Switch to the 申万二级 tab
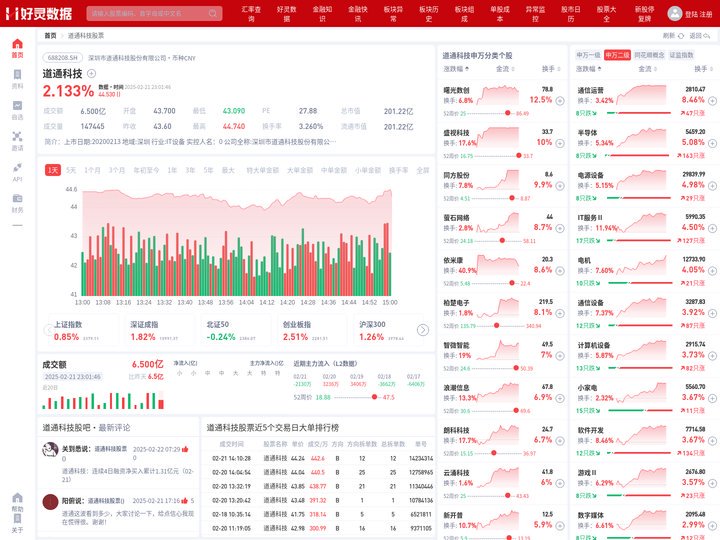Screen dimensions: 720x540 (617, 55)
